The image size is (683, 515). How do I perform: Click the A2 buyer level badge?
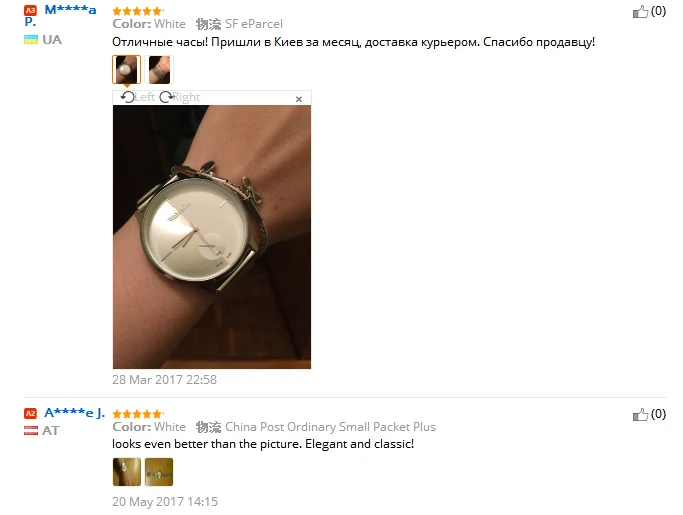coord(30,413)
